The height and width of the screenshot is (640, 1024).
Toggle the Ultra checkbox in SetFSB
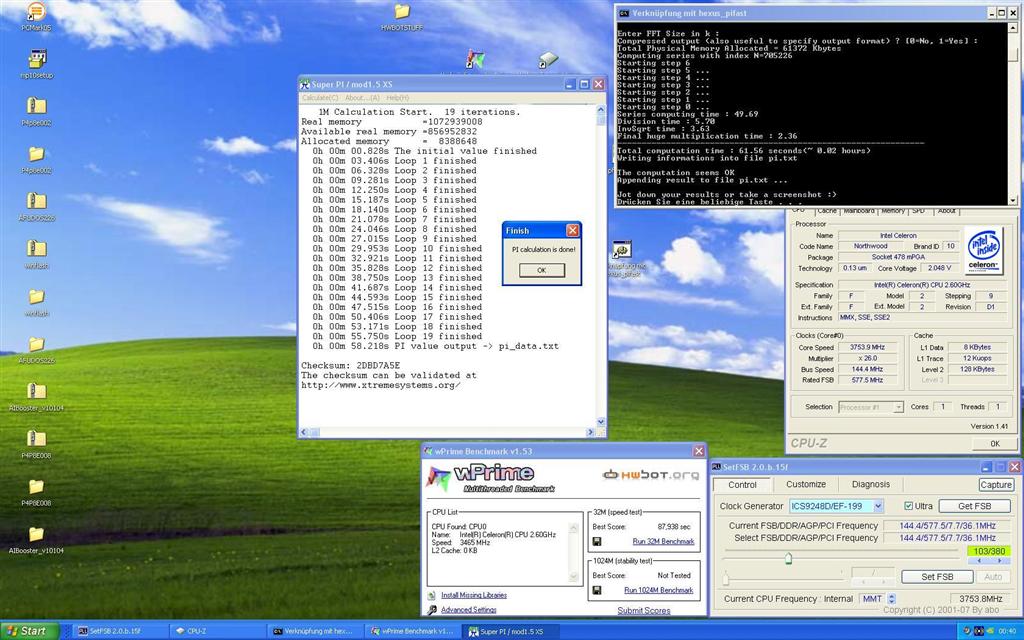click(x=908, y=506)
